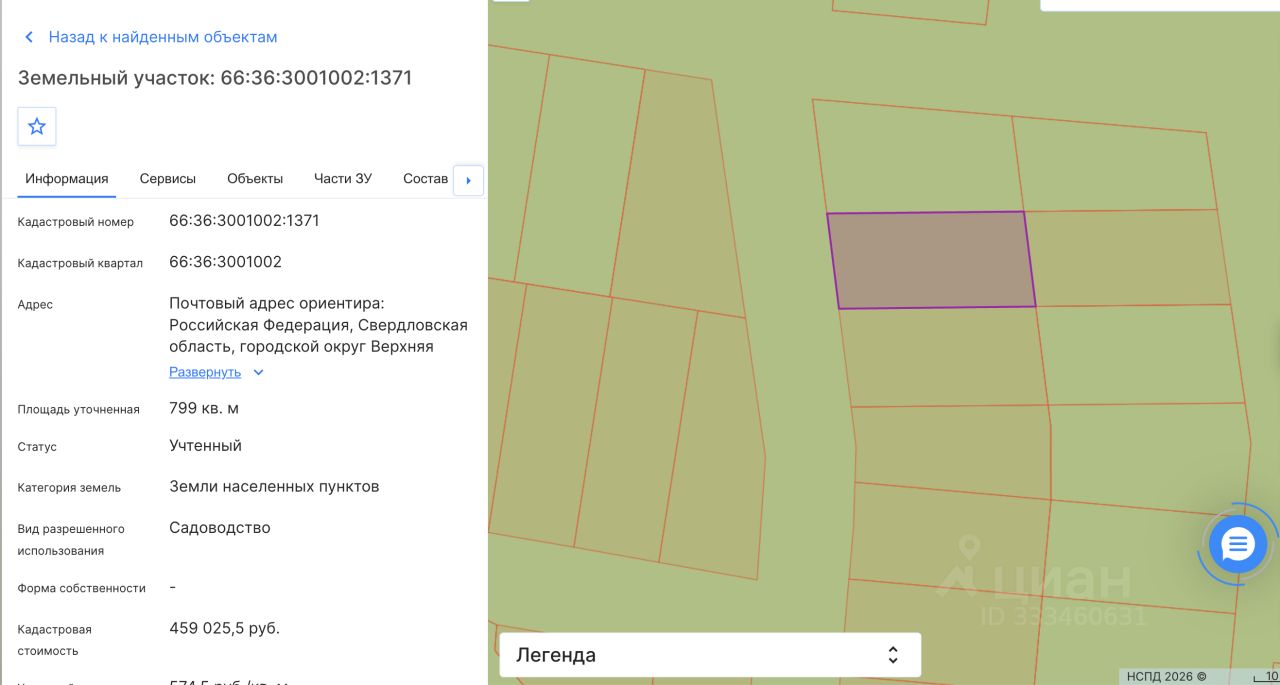The height and width of the screenshot is (685, 1280).
Task: Open the Состав tab
Action: 426,179
